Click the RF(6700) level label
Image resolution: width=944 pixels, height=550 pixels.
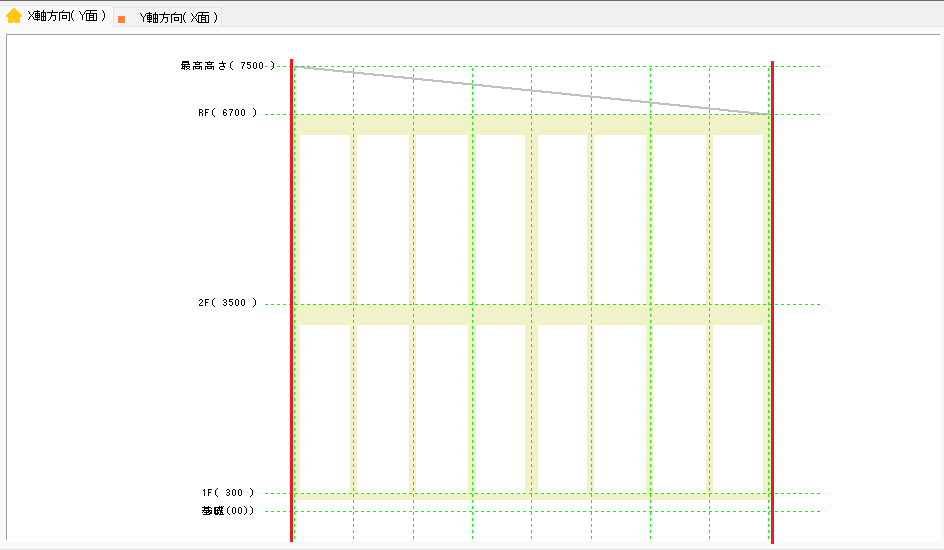click(227, 113)
